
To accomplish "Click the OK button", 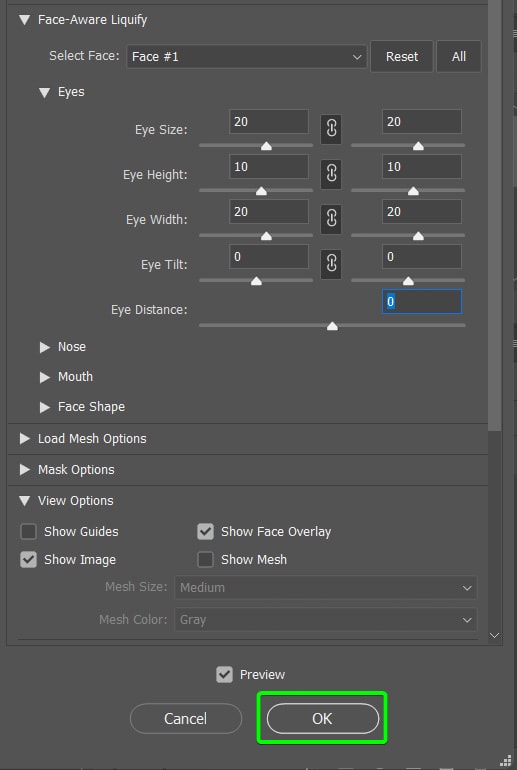I will click(x=323, y=719).
